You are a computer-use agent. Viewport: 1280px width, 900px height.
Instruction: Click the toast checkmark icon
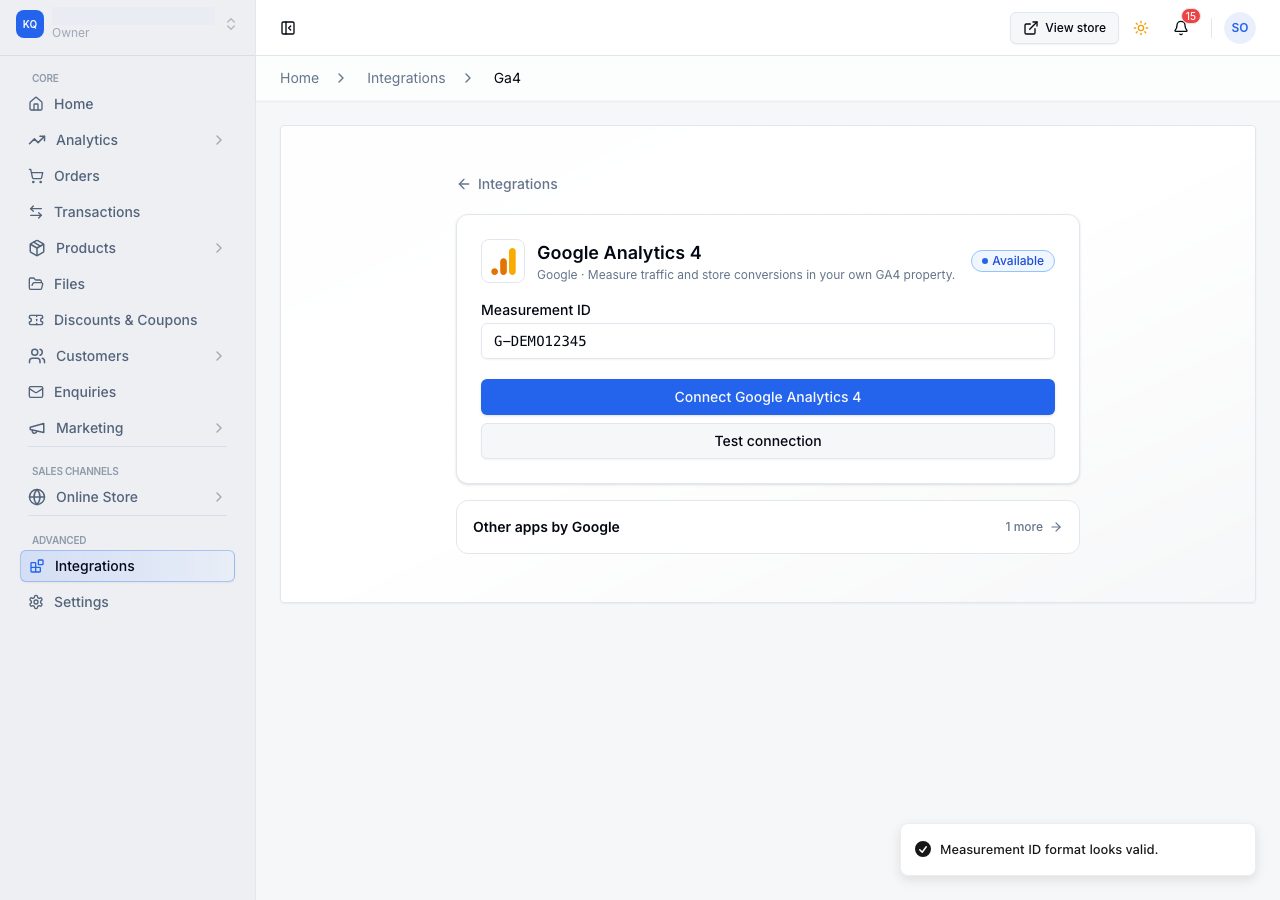[x=923, y=850]
